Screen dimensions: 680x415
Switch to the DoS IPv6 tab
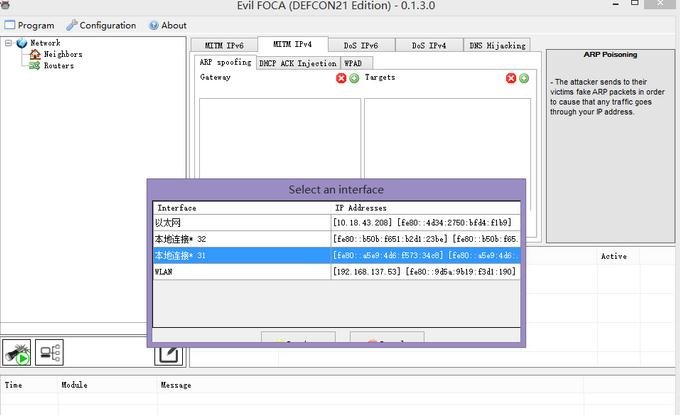tap(361, 45)
